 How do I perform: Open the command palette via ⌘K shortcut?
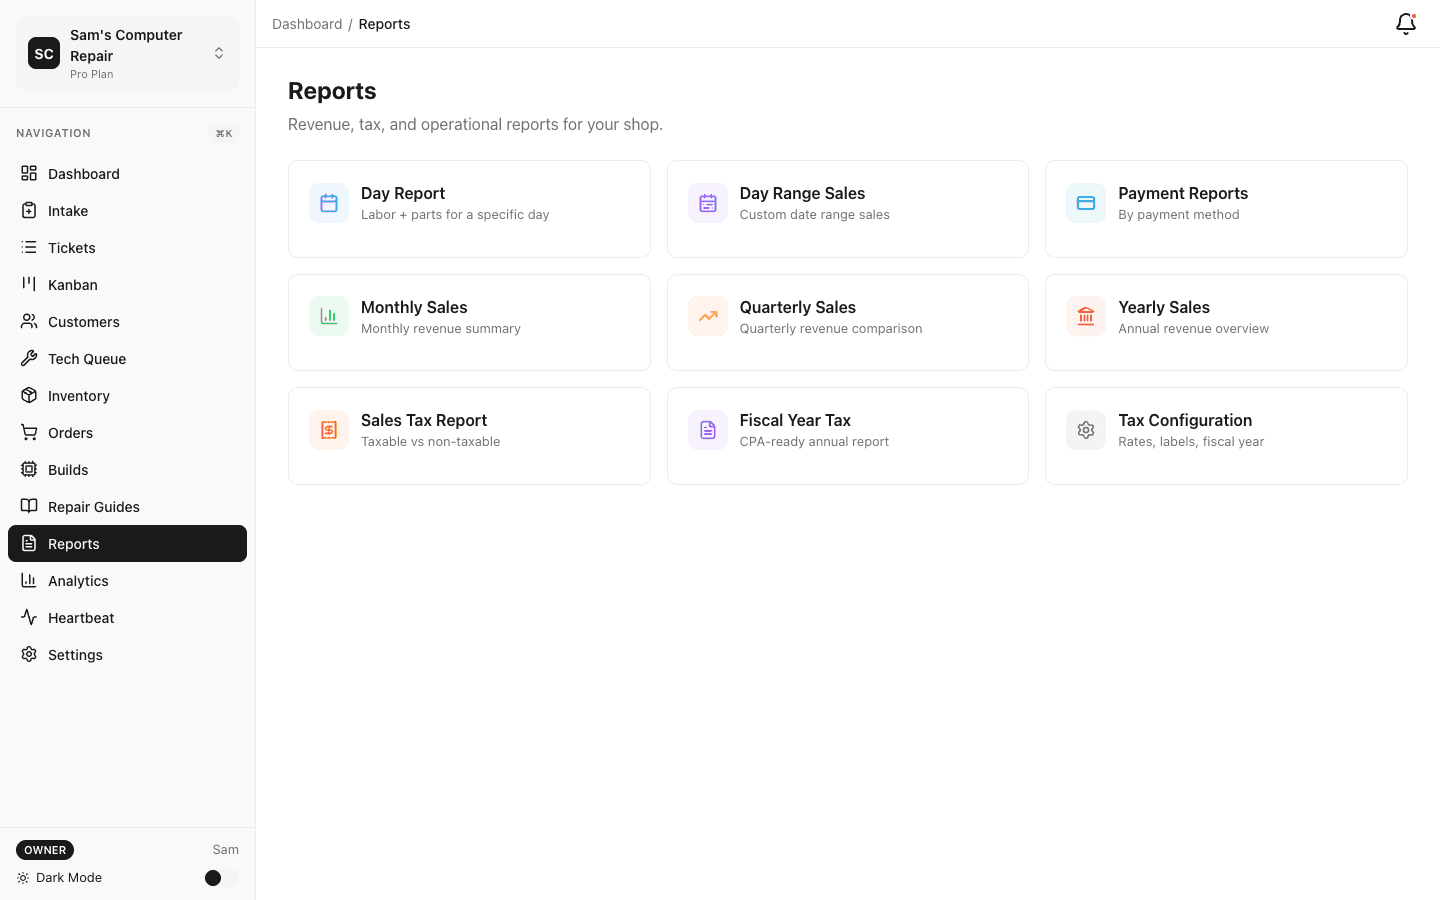223,132
